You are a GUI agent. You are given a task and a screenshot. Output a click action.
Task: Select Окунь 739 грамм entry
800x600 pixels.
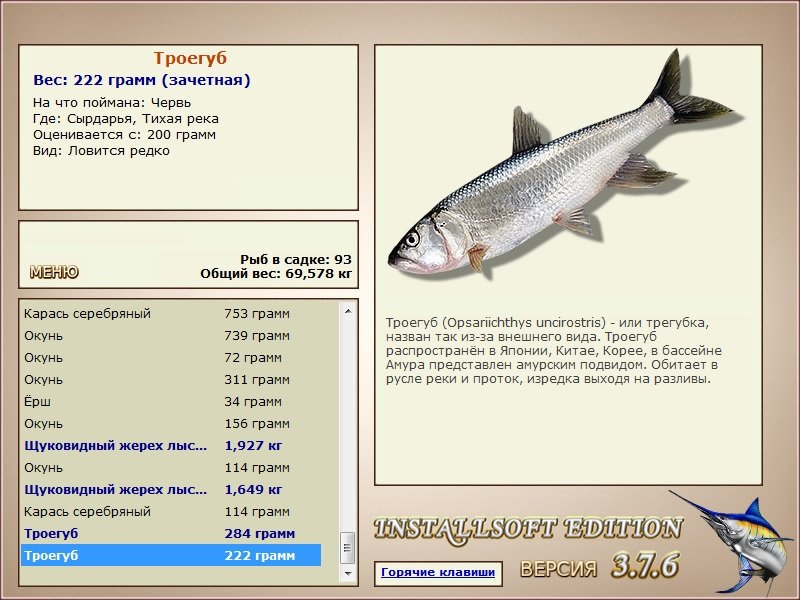[171, 336]
